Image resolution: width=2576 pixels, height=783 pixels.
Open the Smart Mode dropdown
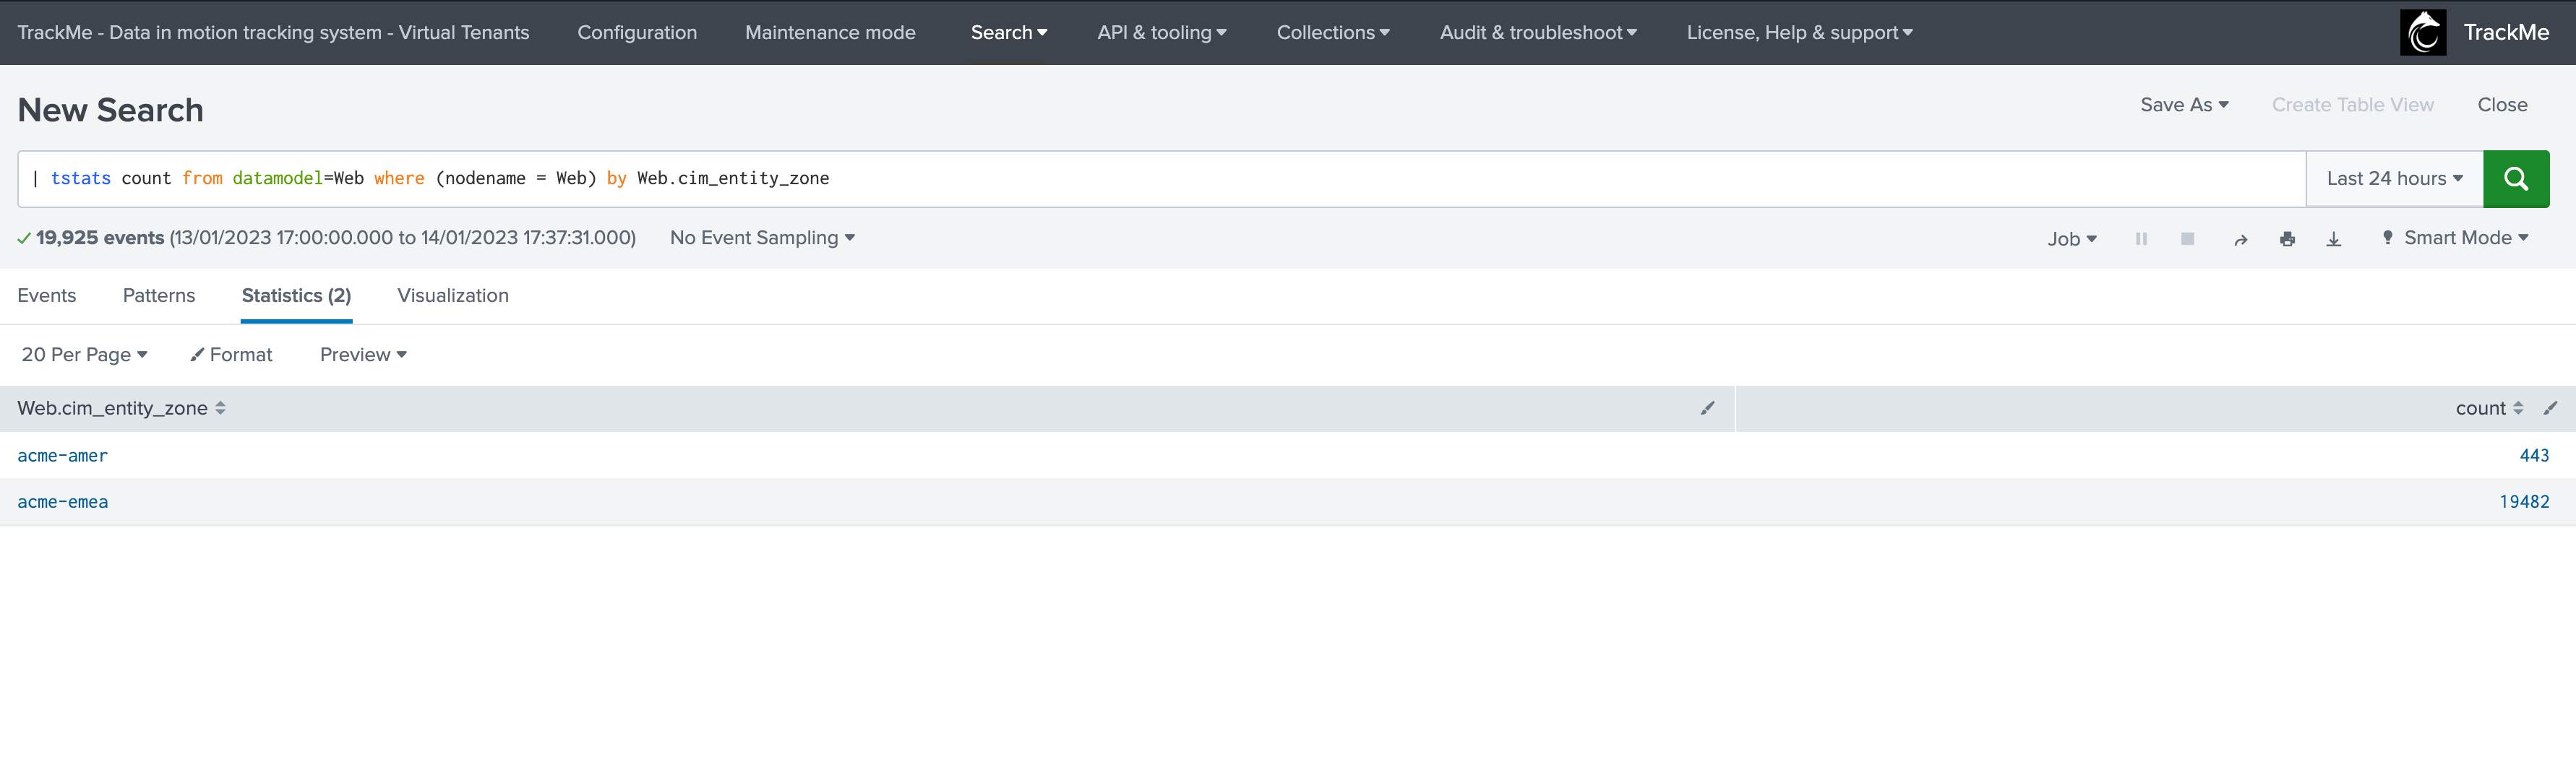[x=2455, y=238]
